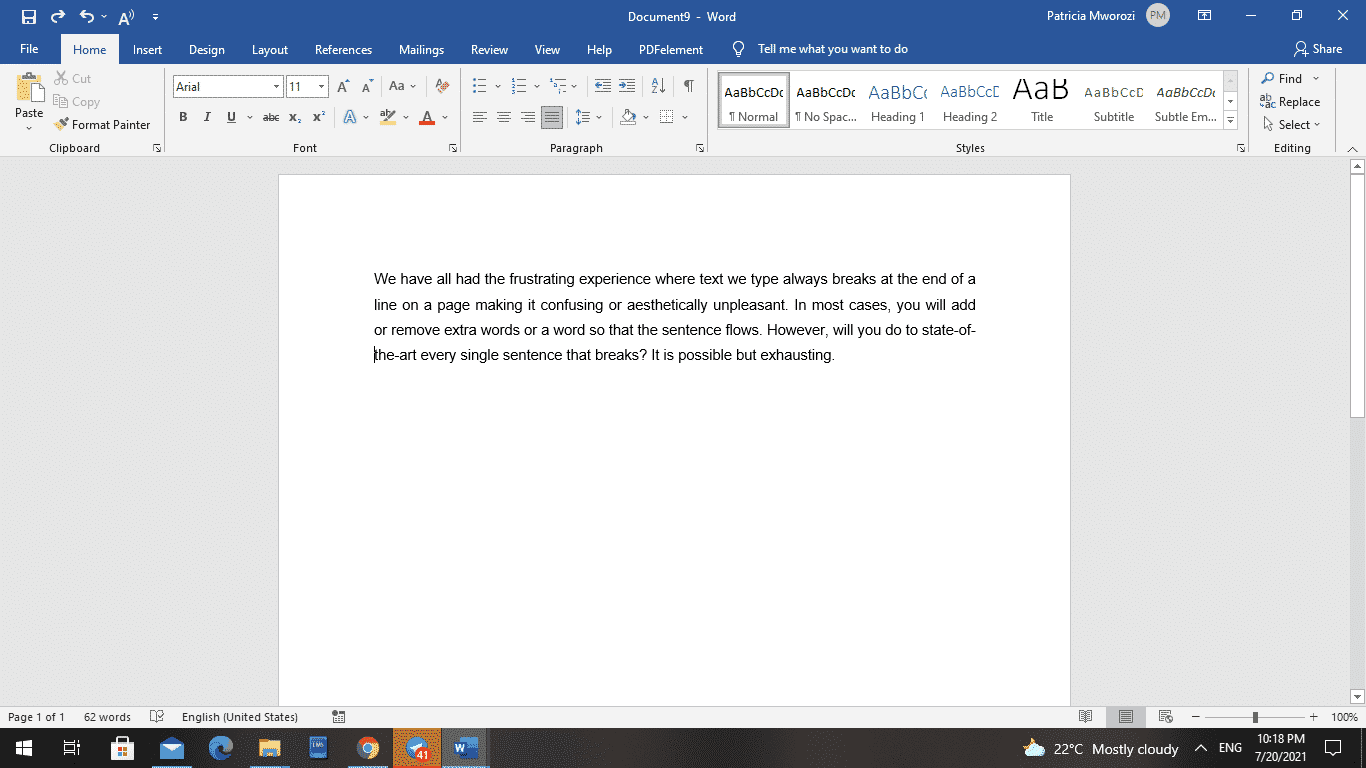Viewport: 1366px width, 768px height.
Task: Open the Format Painter tool
Action: [x=103, y=124]
